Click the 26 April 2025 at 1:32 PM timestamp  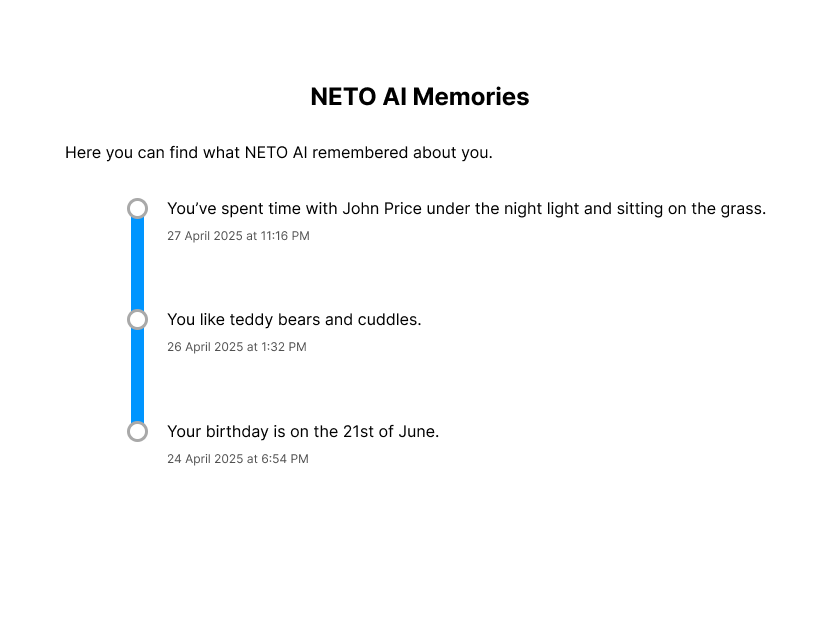[x=237, y=347]
